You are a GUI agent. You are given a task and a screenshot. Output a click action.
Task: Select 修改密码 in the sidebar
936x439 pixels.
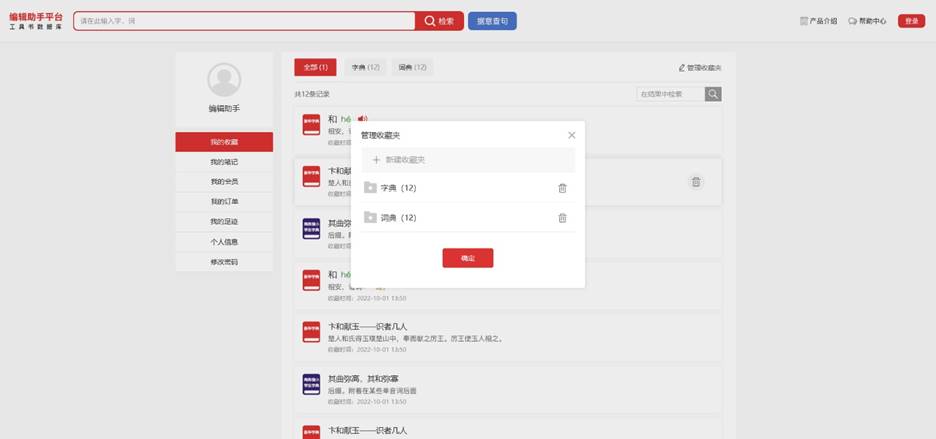click(x=224, y=262)
